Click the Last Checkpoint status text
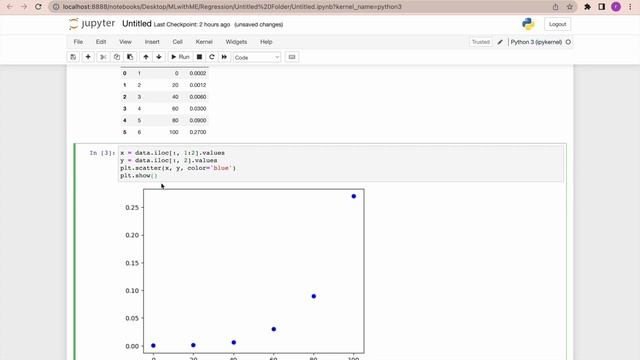640x360 pixels. (x=192, y=24)
